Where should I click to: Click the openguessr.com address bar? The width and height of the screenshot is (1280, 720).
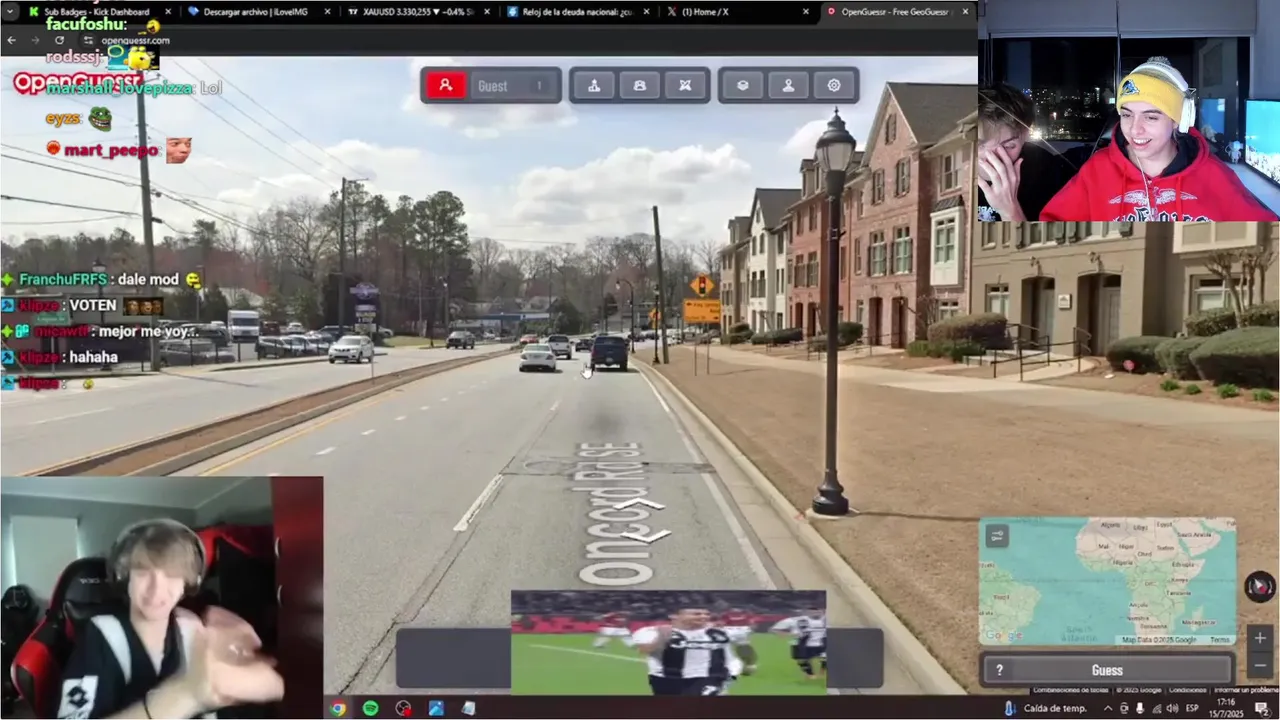pyautogui.click(x=135, y=40)
